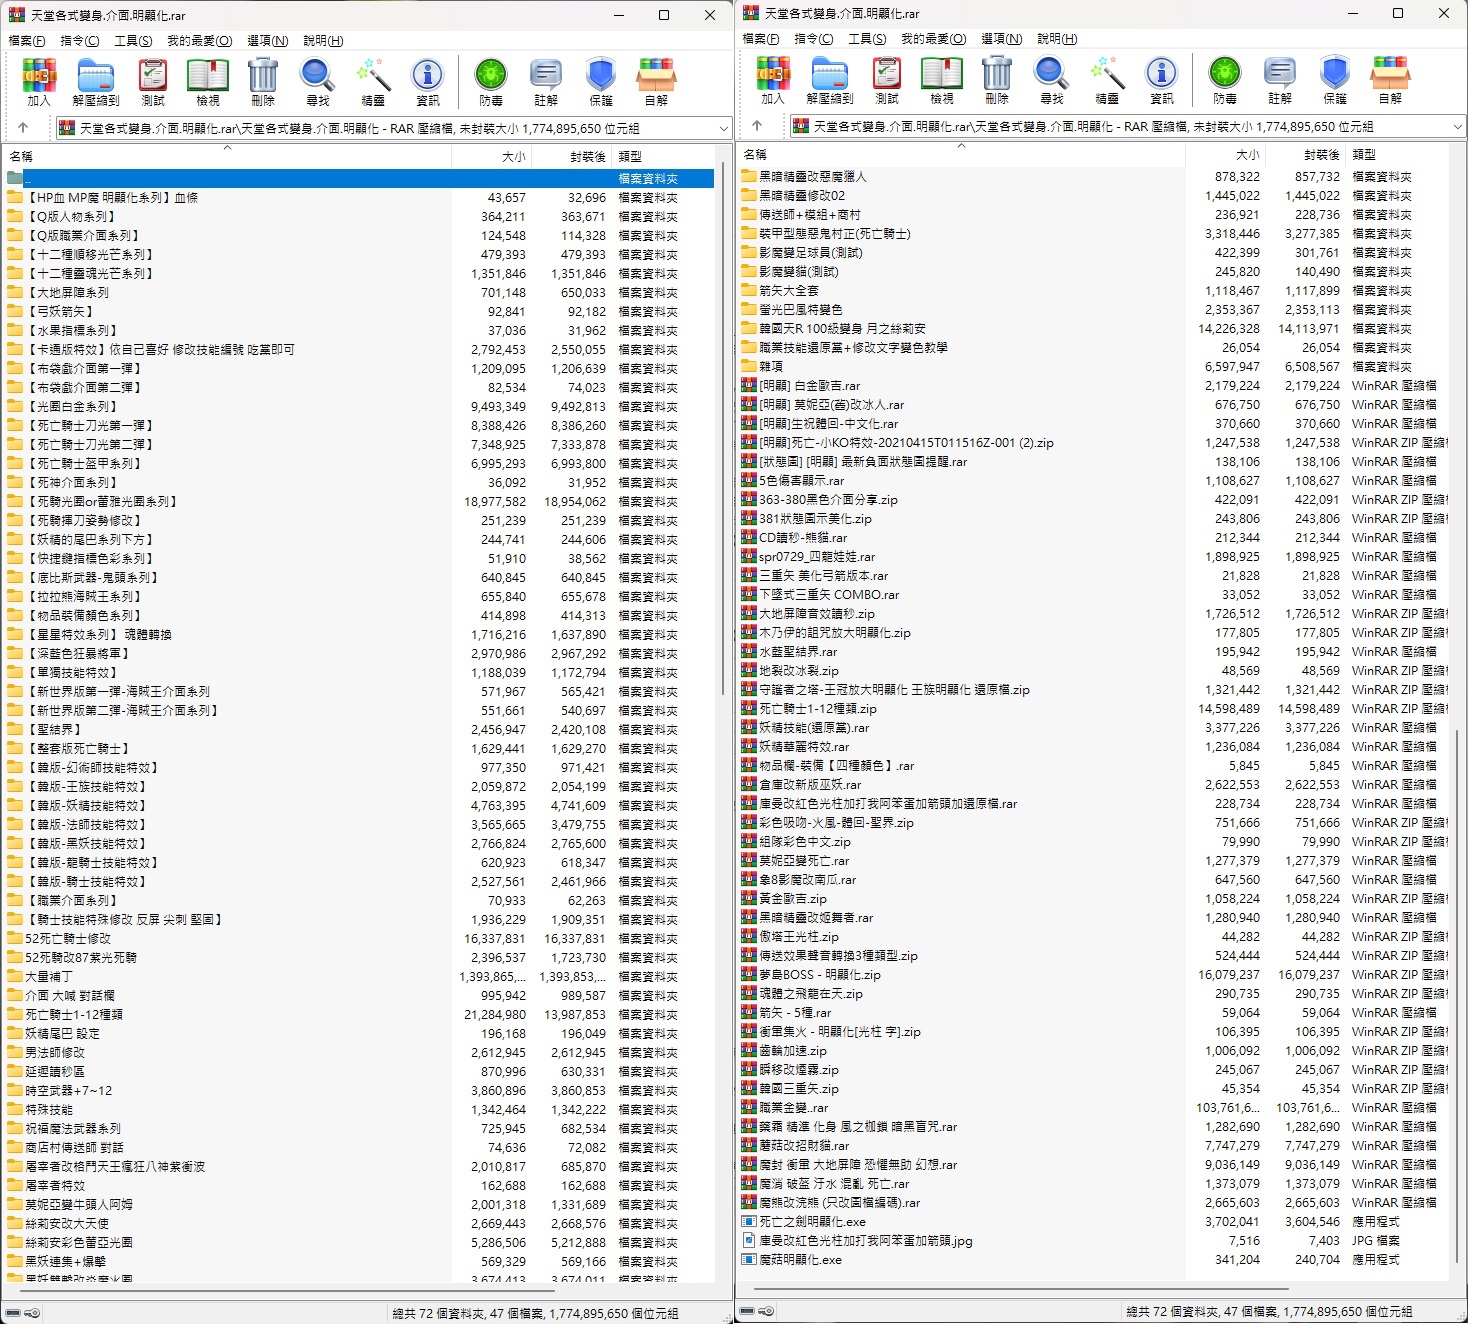Click the 加入 (Add) icon in right window

(x=773, y=80)
